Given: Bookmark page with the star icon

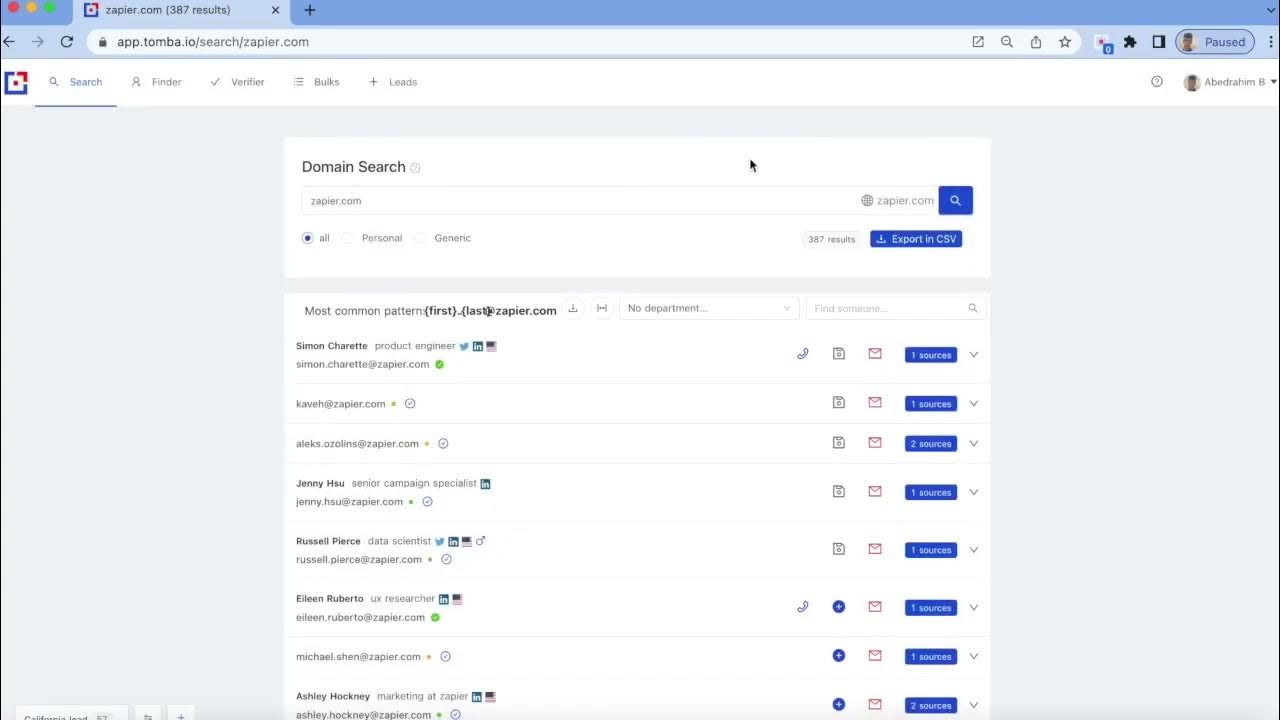Looking at the screenshot, I should coord(1065,42).
